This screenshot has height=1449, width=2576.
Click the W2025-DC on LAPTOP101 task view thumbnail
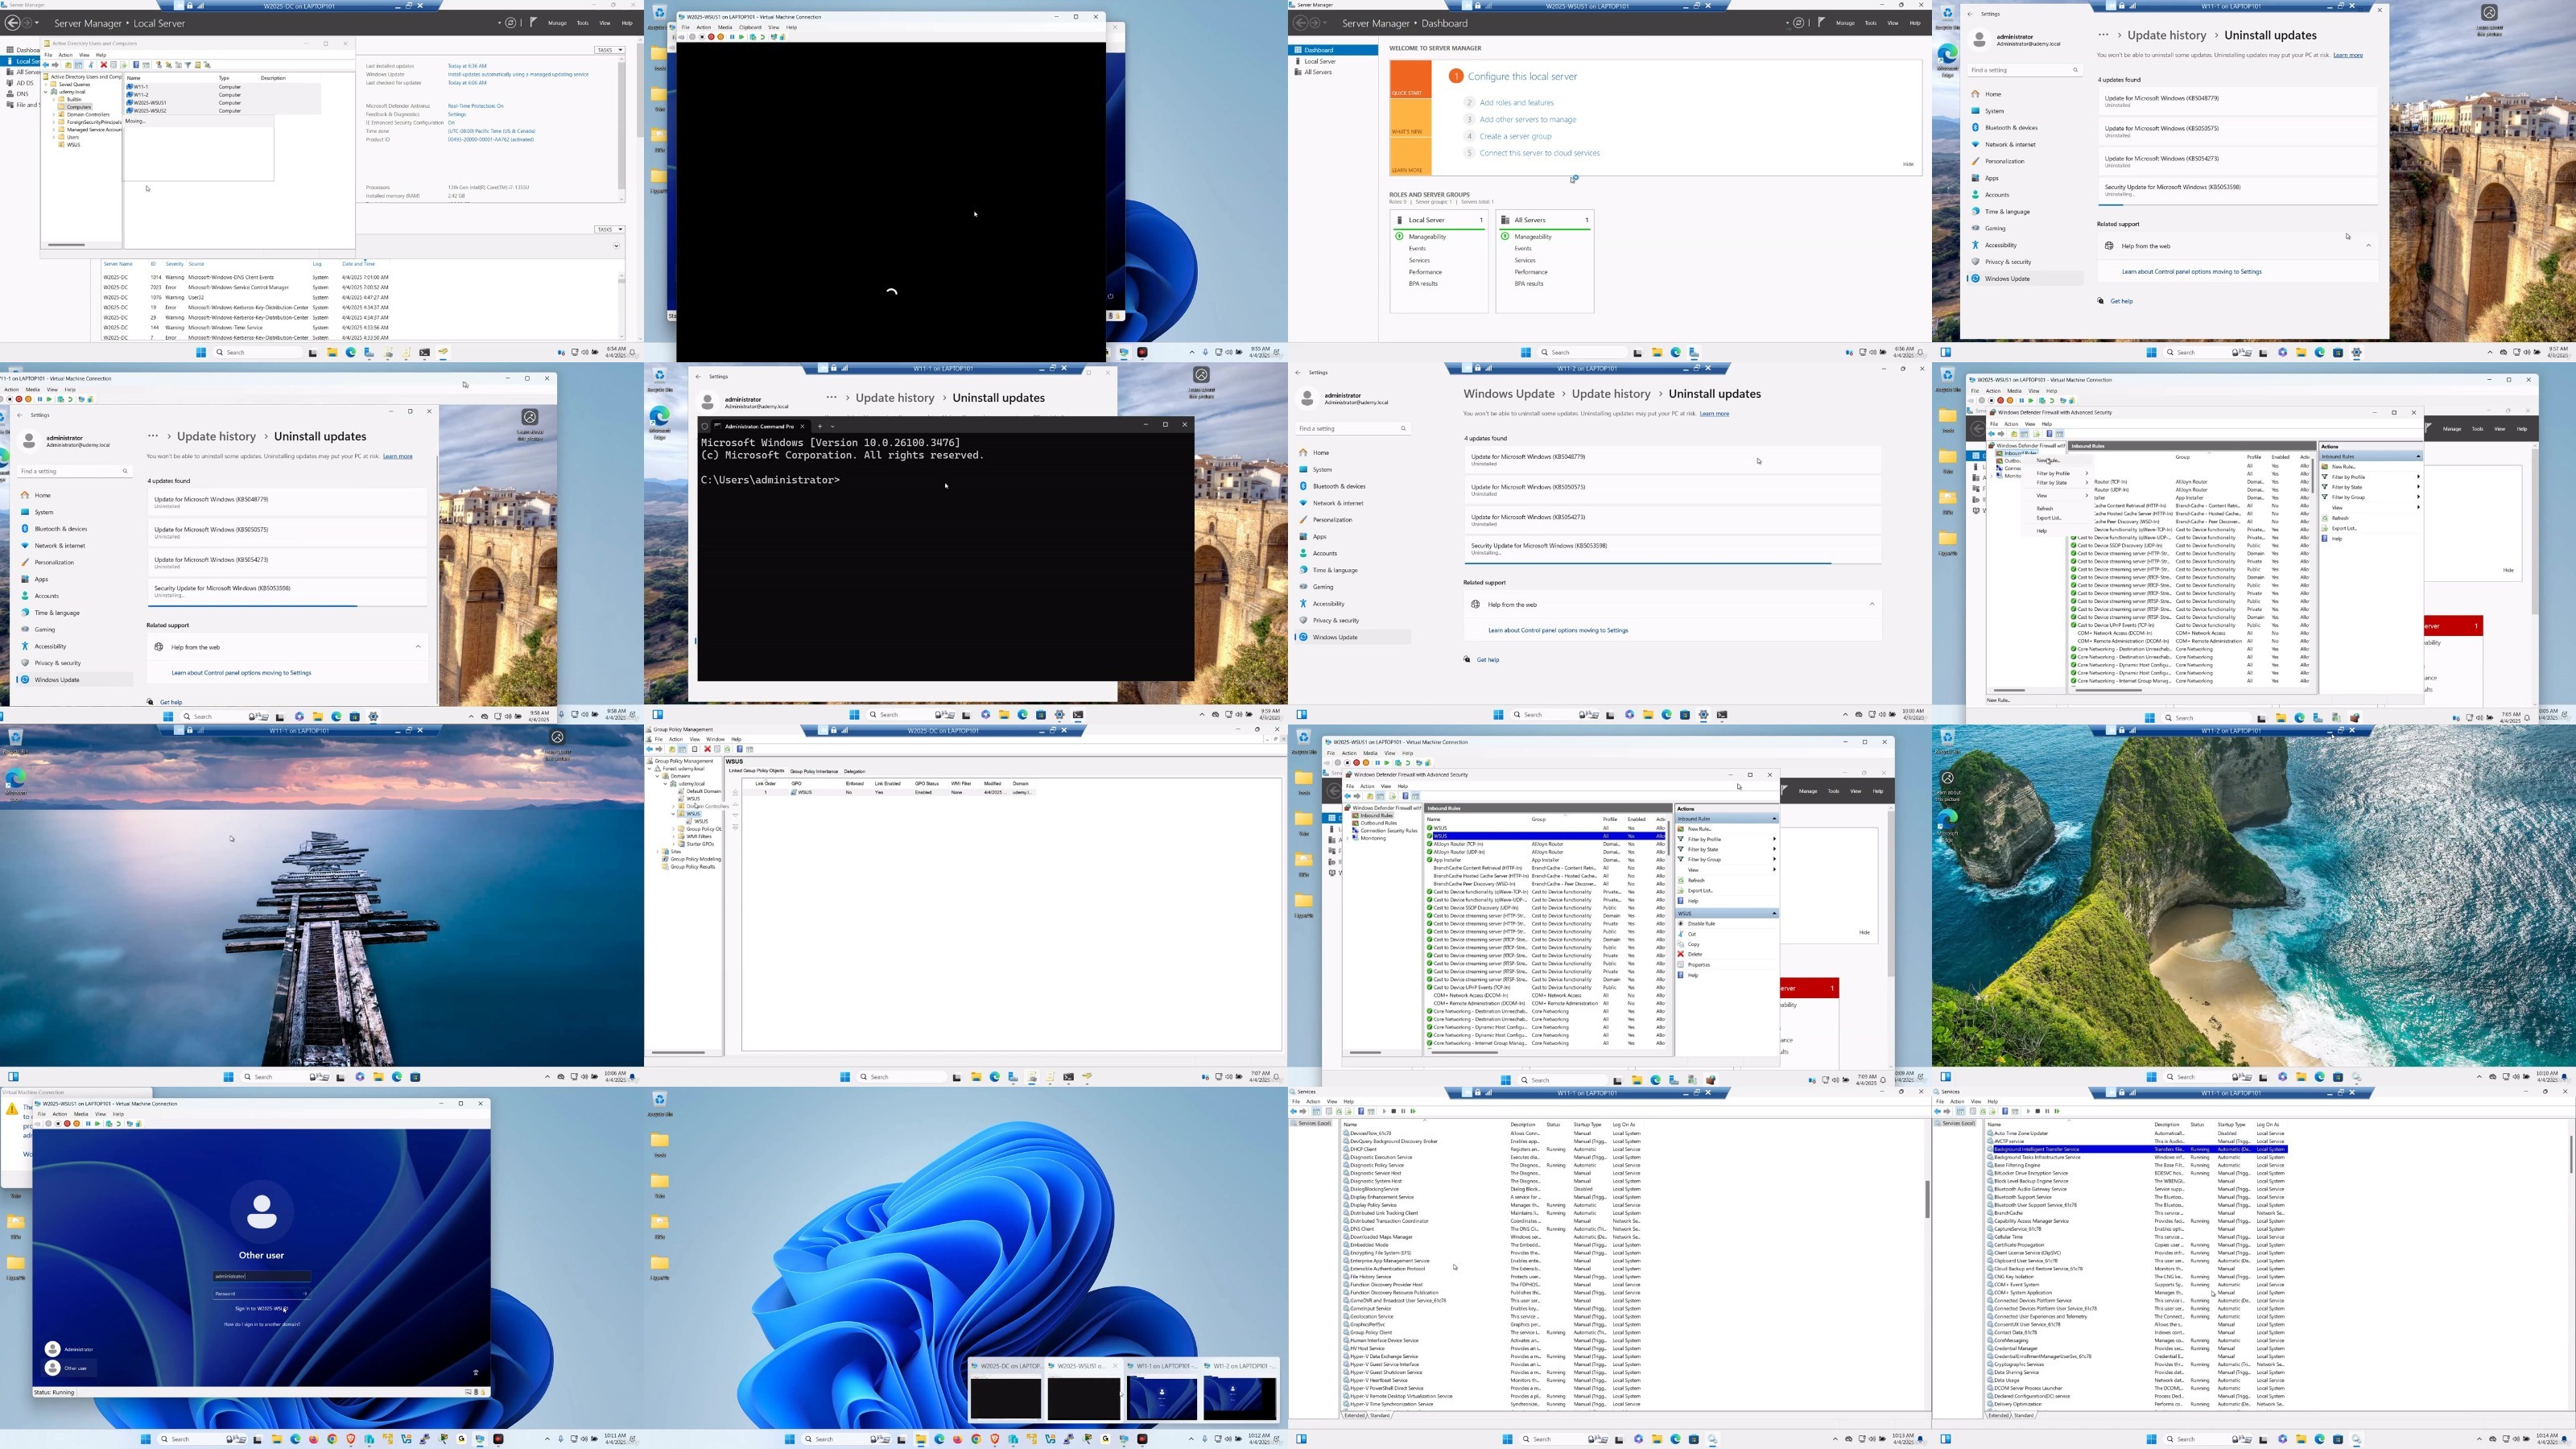pyautogui.click(x=1005, y=1390)
